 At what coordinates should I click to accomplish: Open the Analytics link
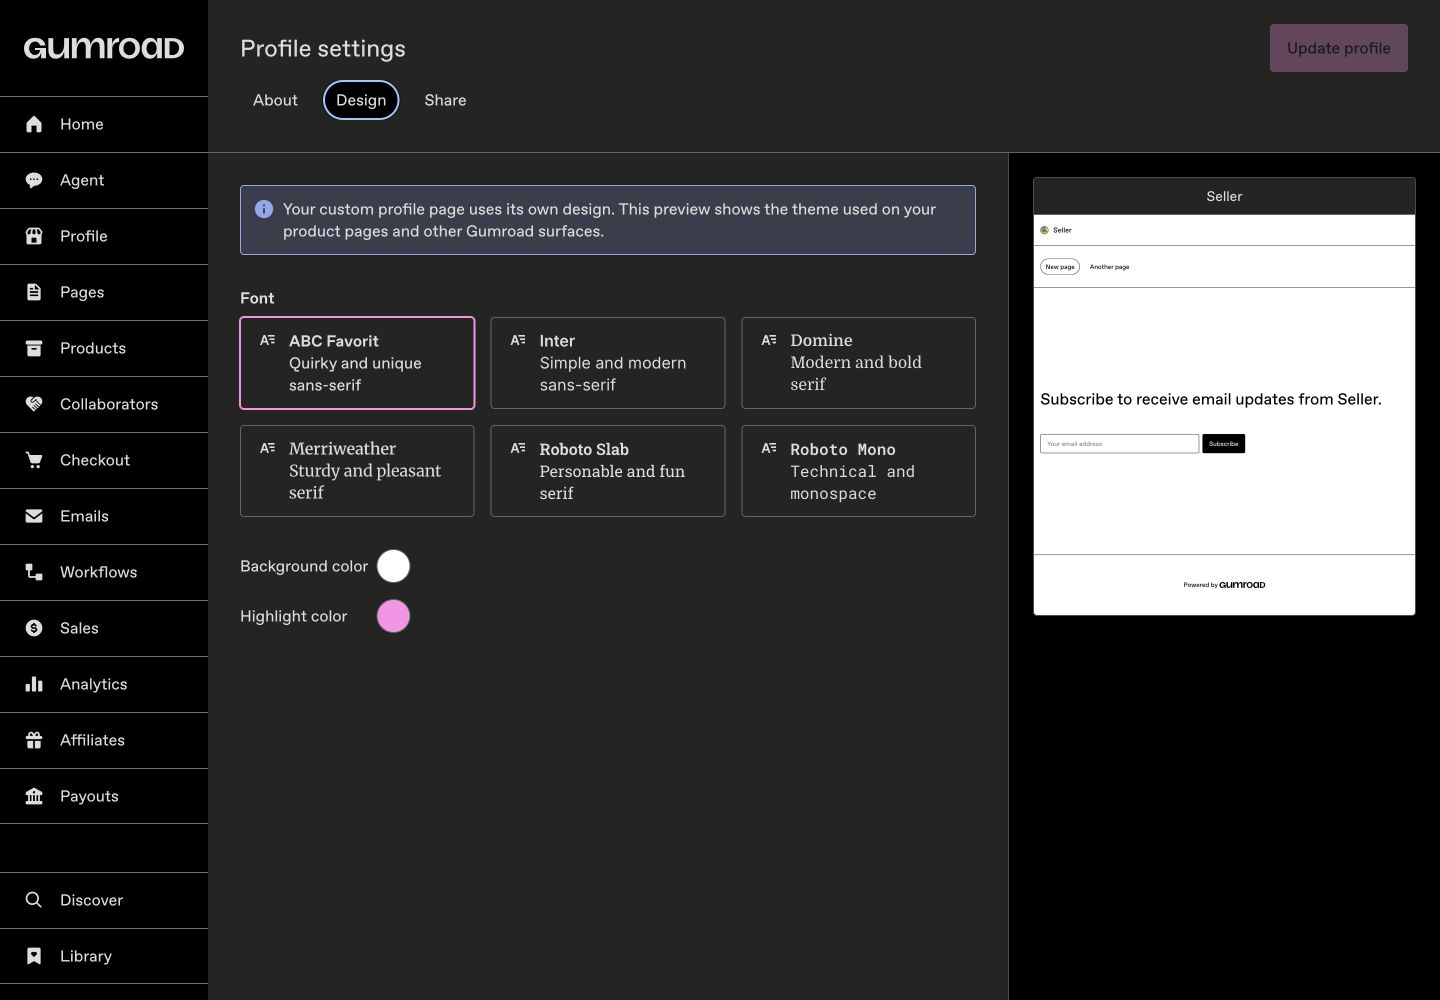point(104,684)
